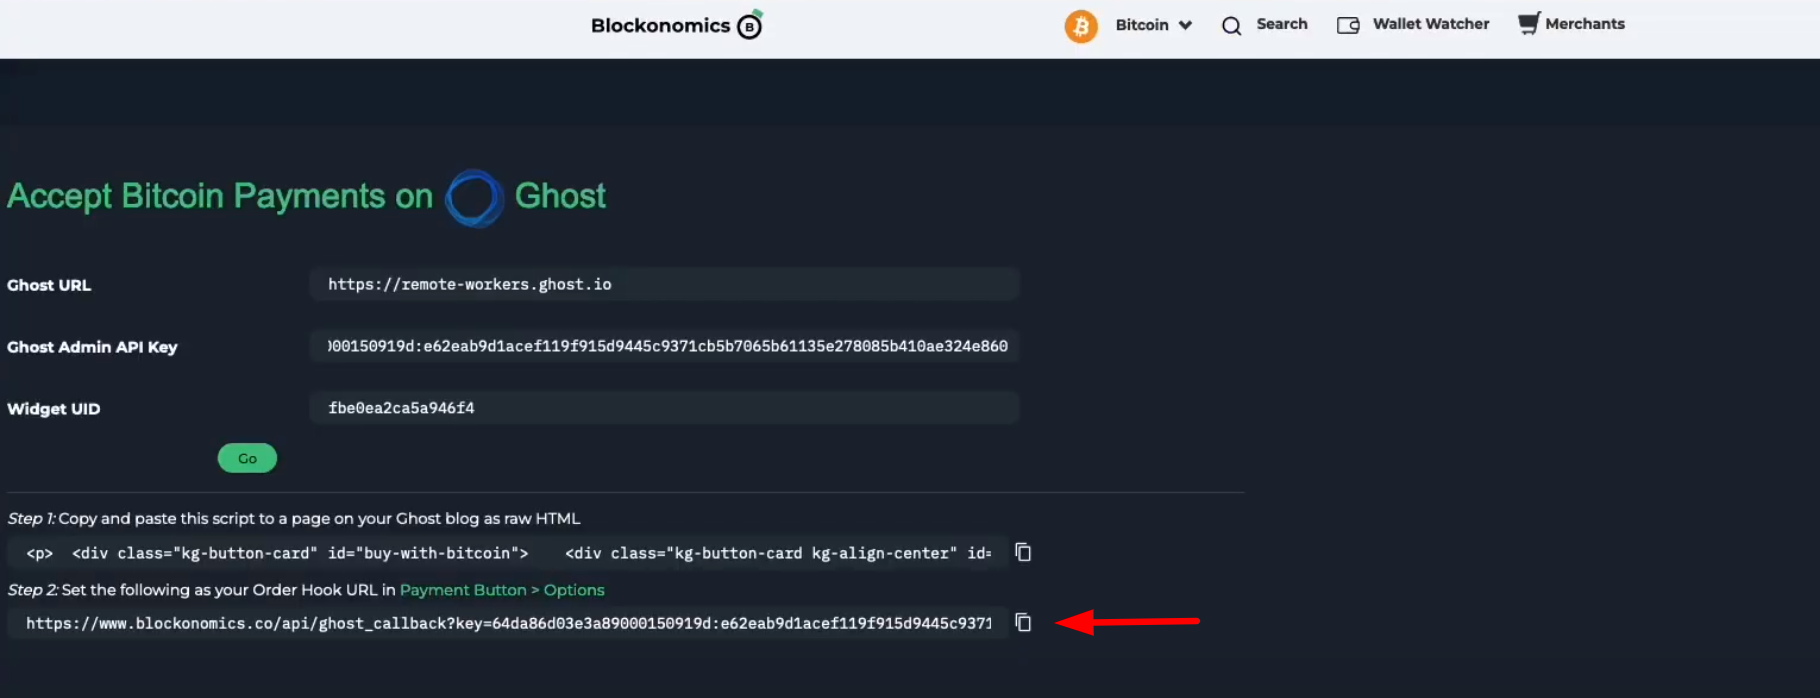
Task: Open the Bitcoin currency dropdown arrow
Action: click(1185, 25)
